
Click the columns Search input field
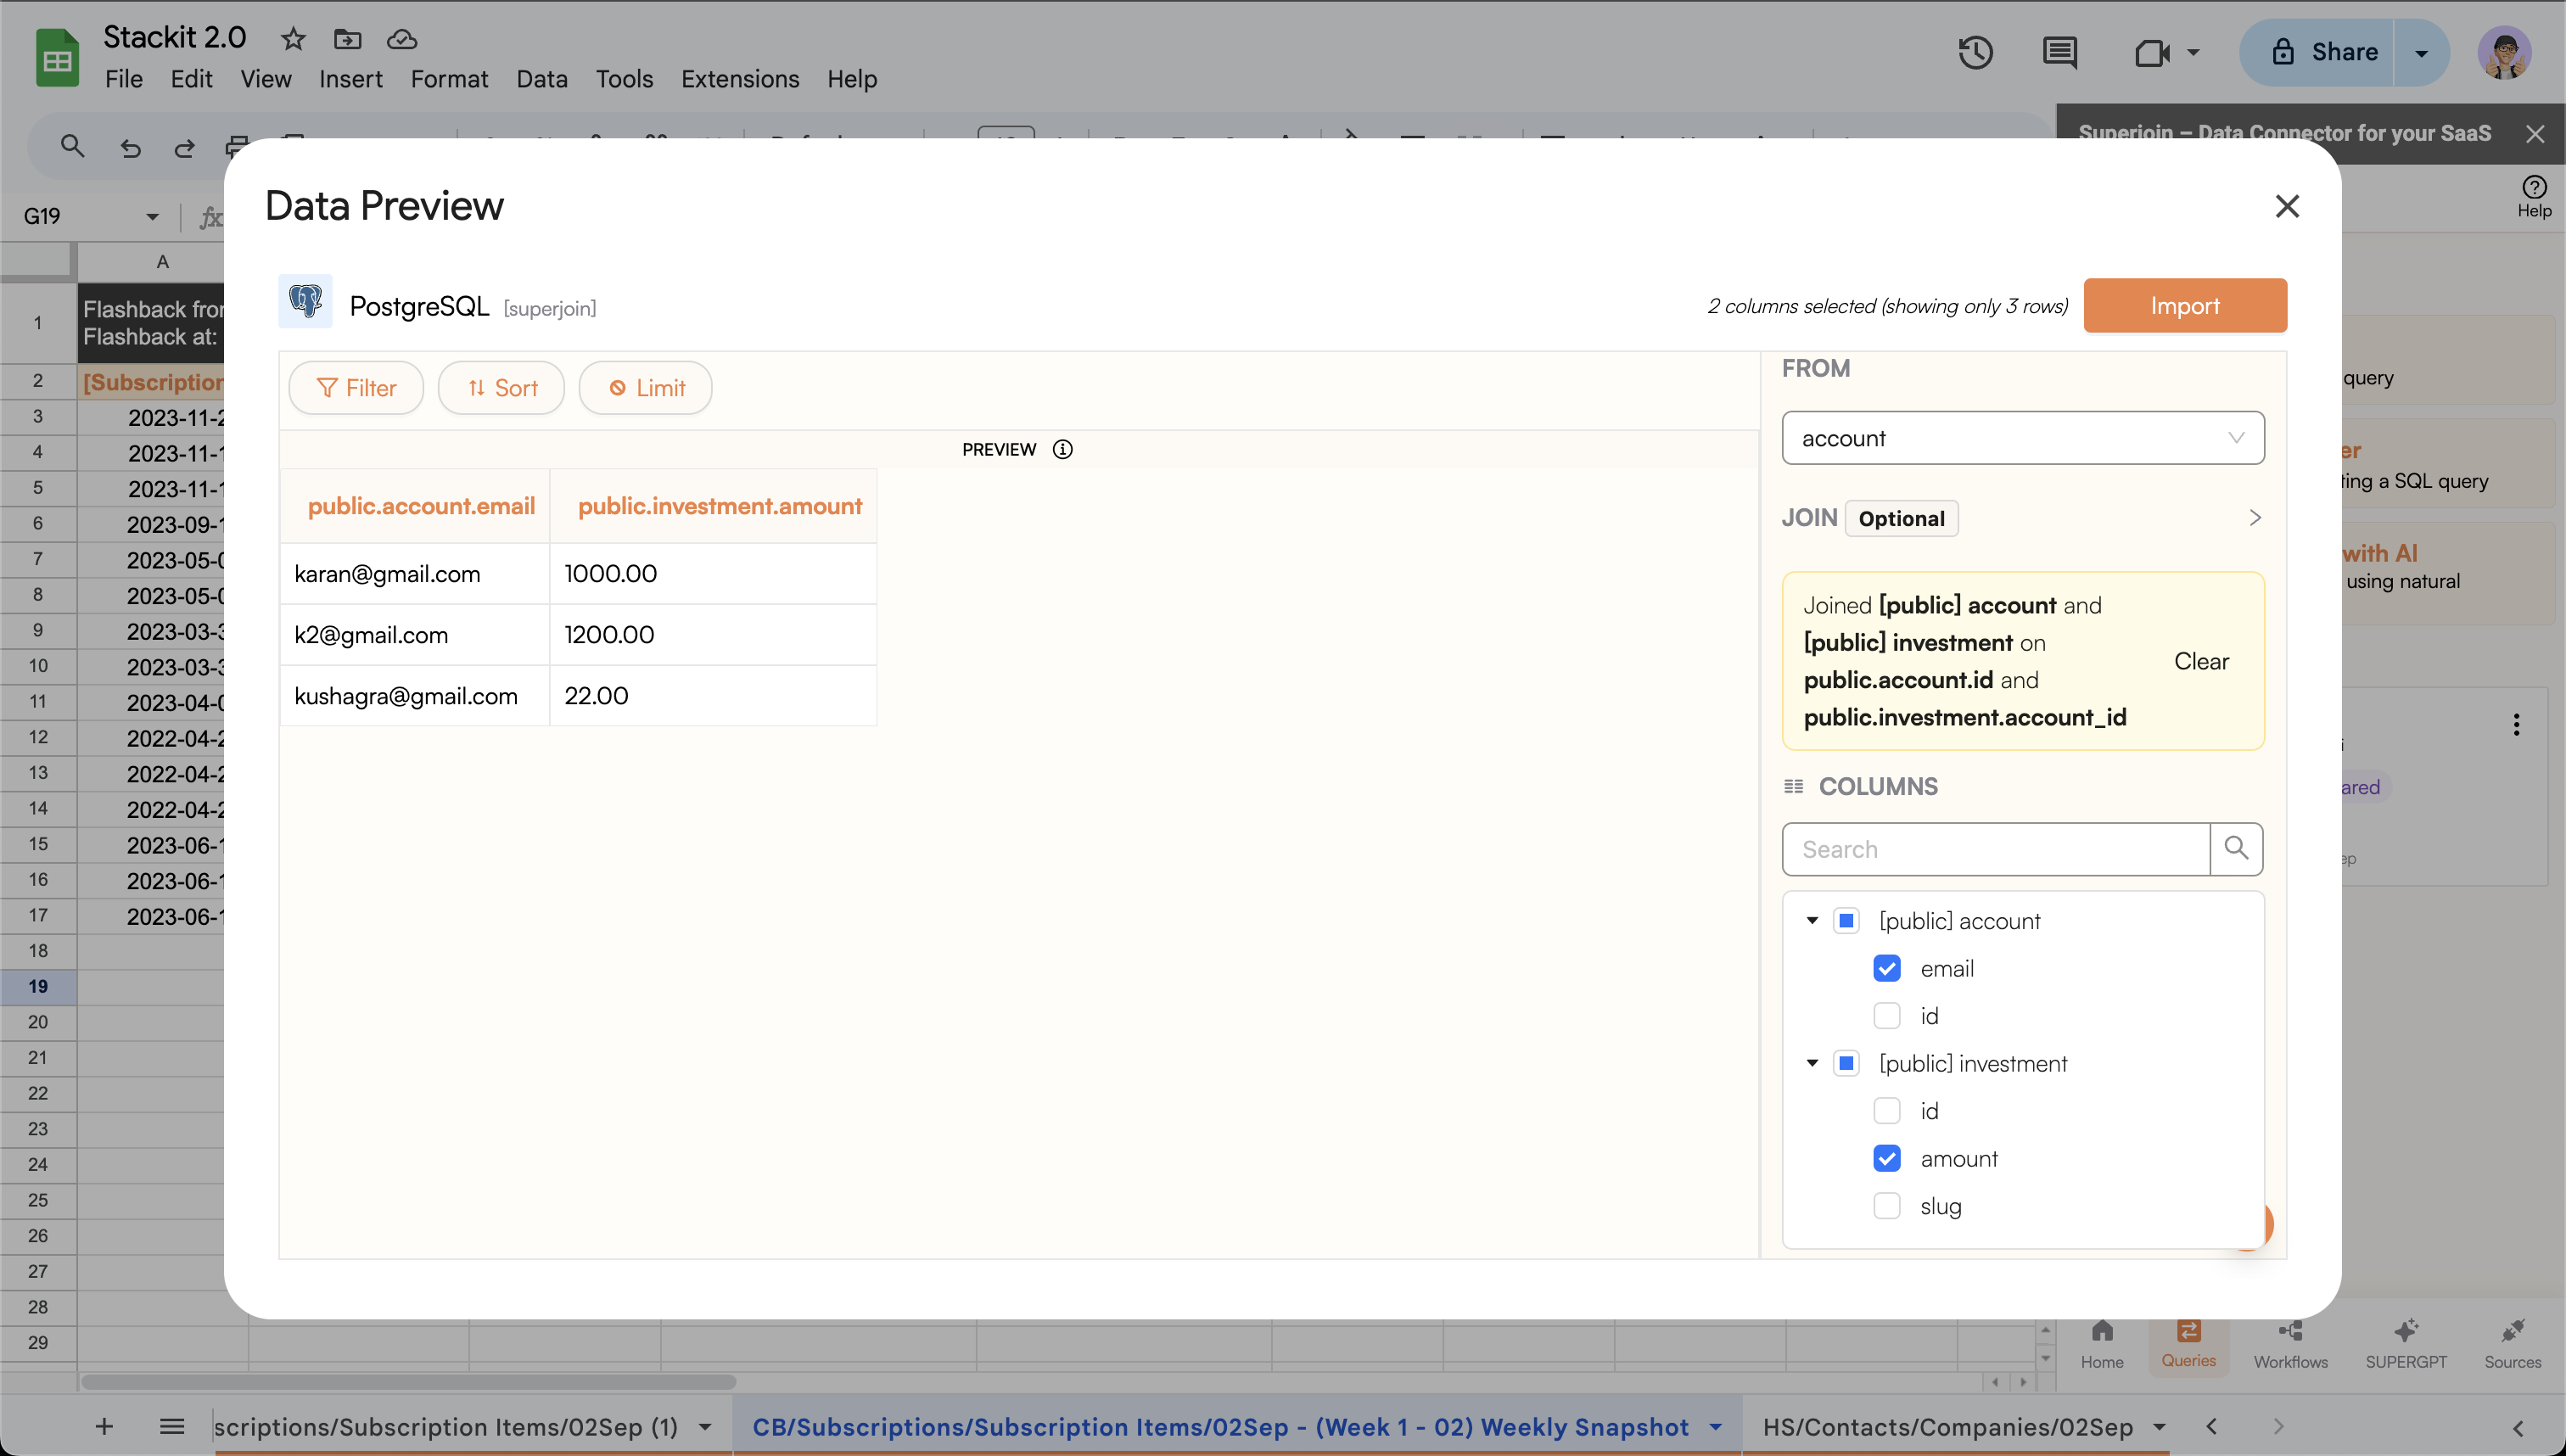click(x=1995, y=849)
